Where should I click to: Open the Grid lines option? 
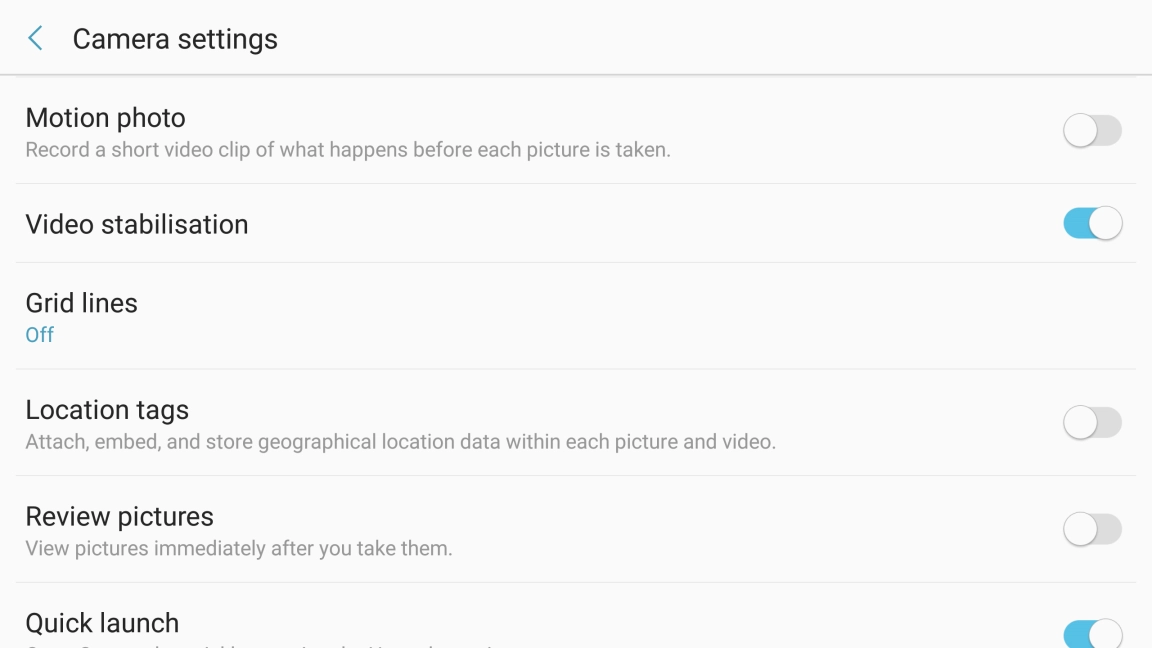82,303
